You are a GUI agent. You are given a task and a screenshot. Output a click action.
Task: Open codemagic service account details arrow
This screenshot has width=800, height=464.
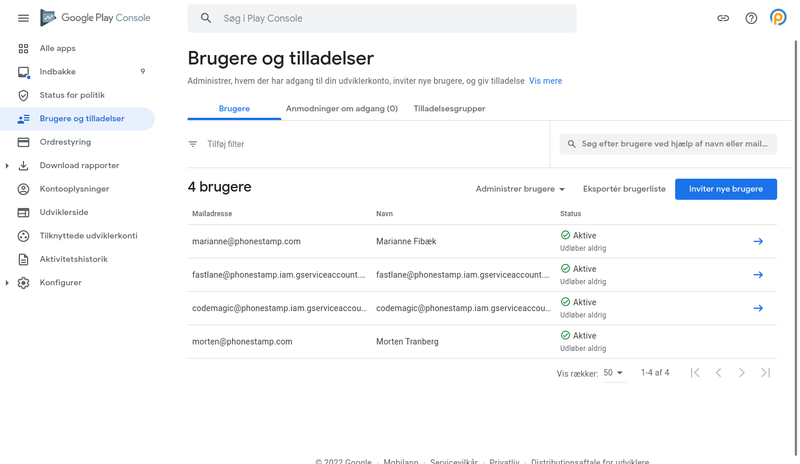click(x=758, y=308)
